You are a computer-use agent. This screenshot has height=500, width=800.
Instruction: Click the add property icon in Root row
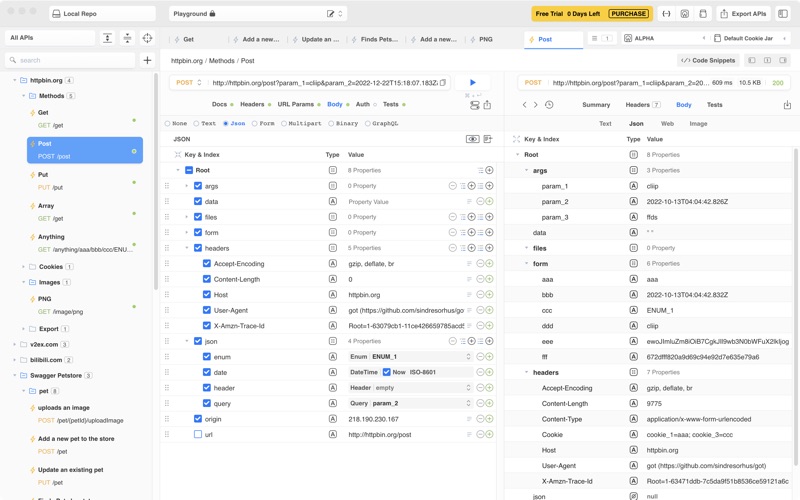pyautogui.click(x=489, y=170)
